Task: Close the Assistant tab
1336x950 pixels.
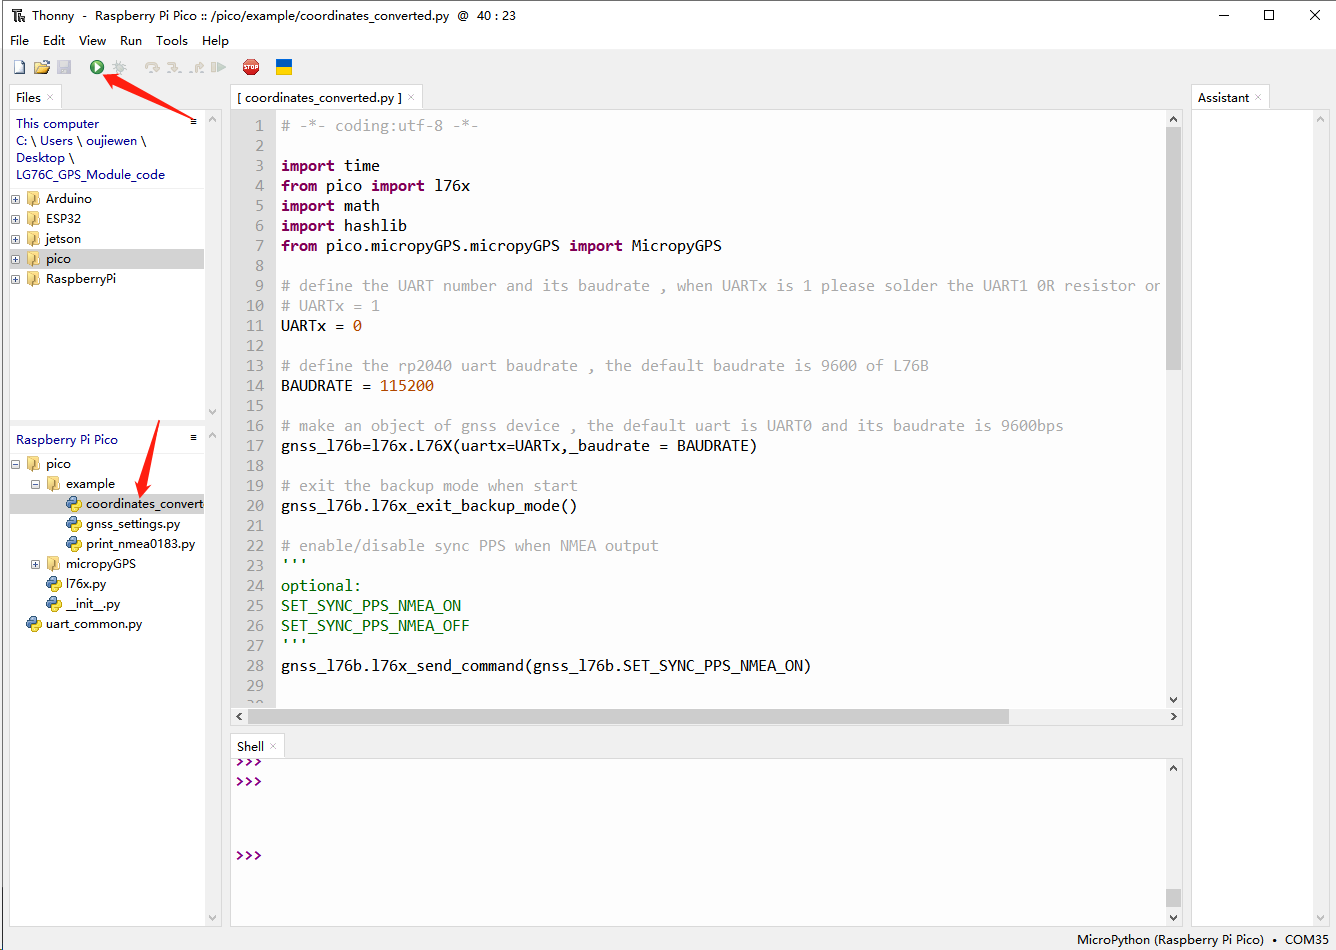Action: (1258, 97)
